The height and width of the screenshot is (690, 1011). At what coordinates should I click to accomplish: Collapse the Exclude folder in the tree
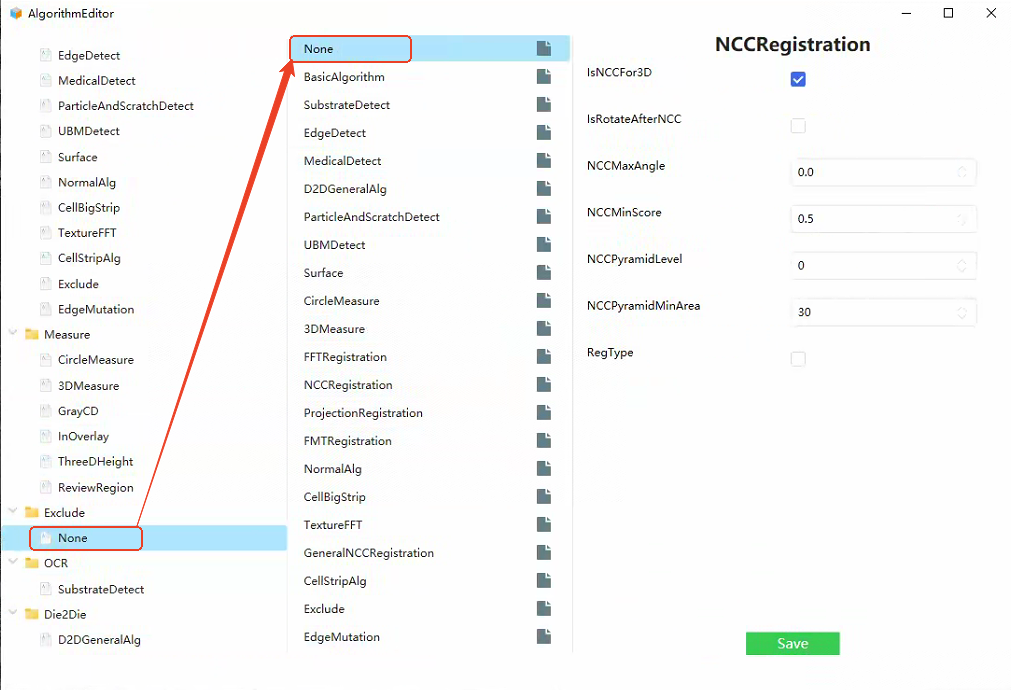tap(13, 511)
